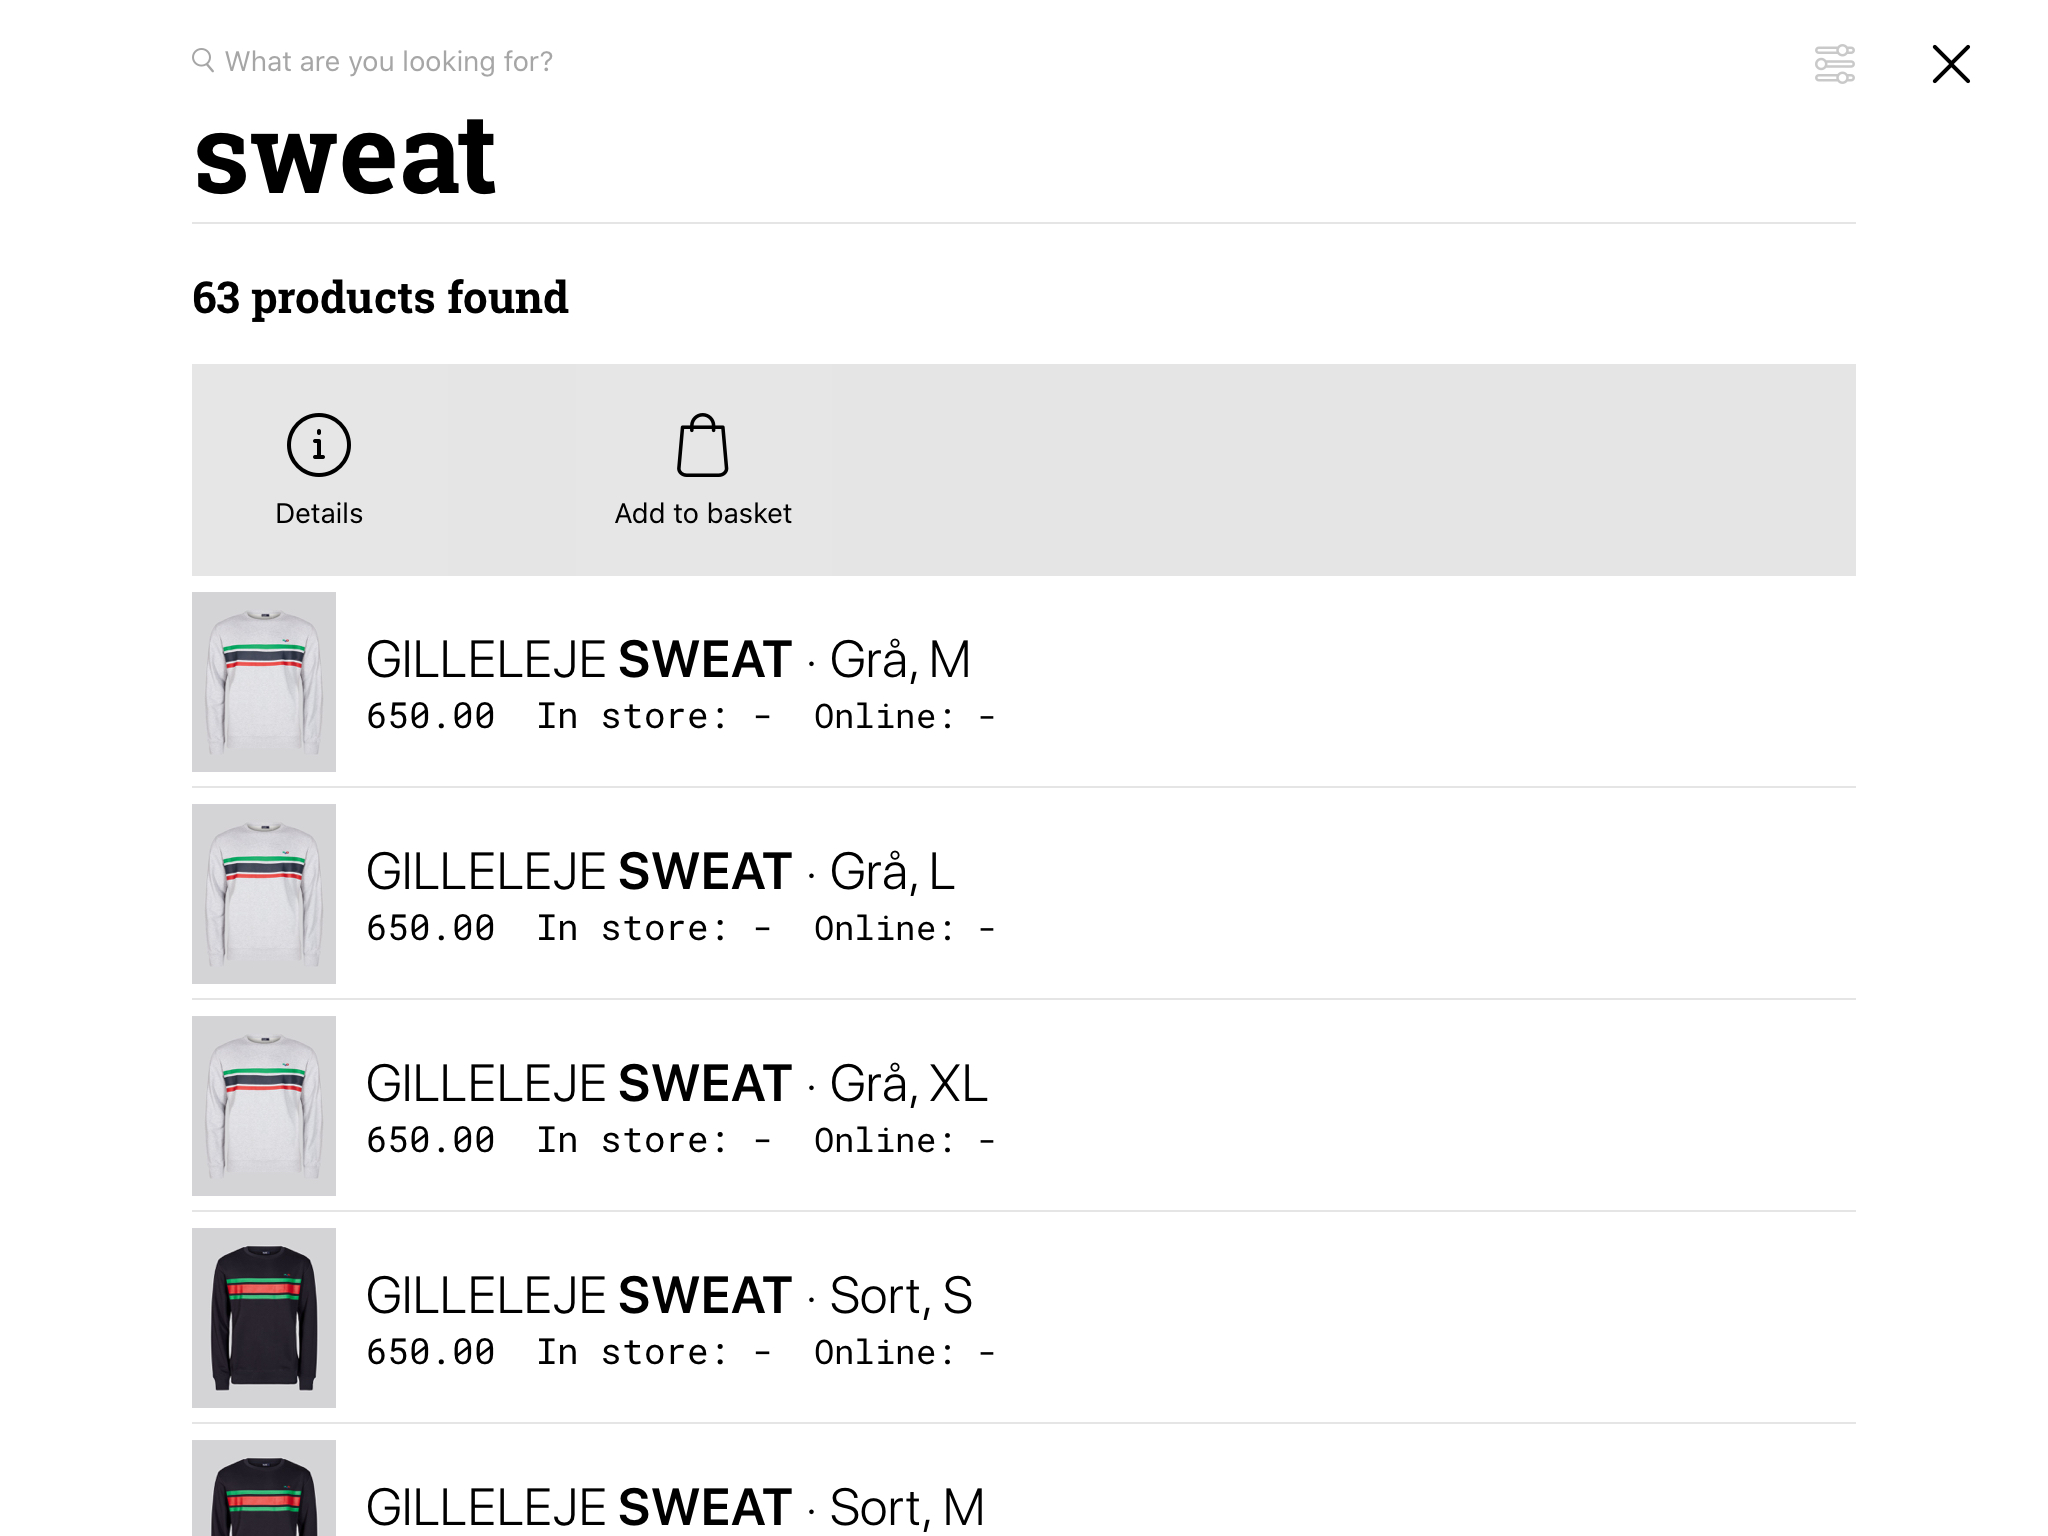Open thumbnail of Gilleleje Sweat Grå, M
The image size is (2048, 1536).
pos(264,682)
